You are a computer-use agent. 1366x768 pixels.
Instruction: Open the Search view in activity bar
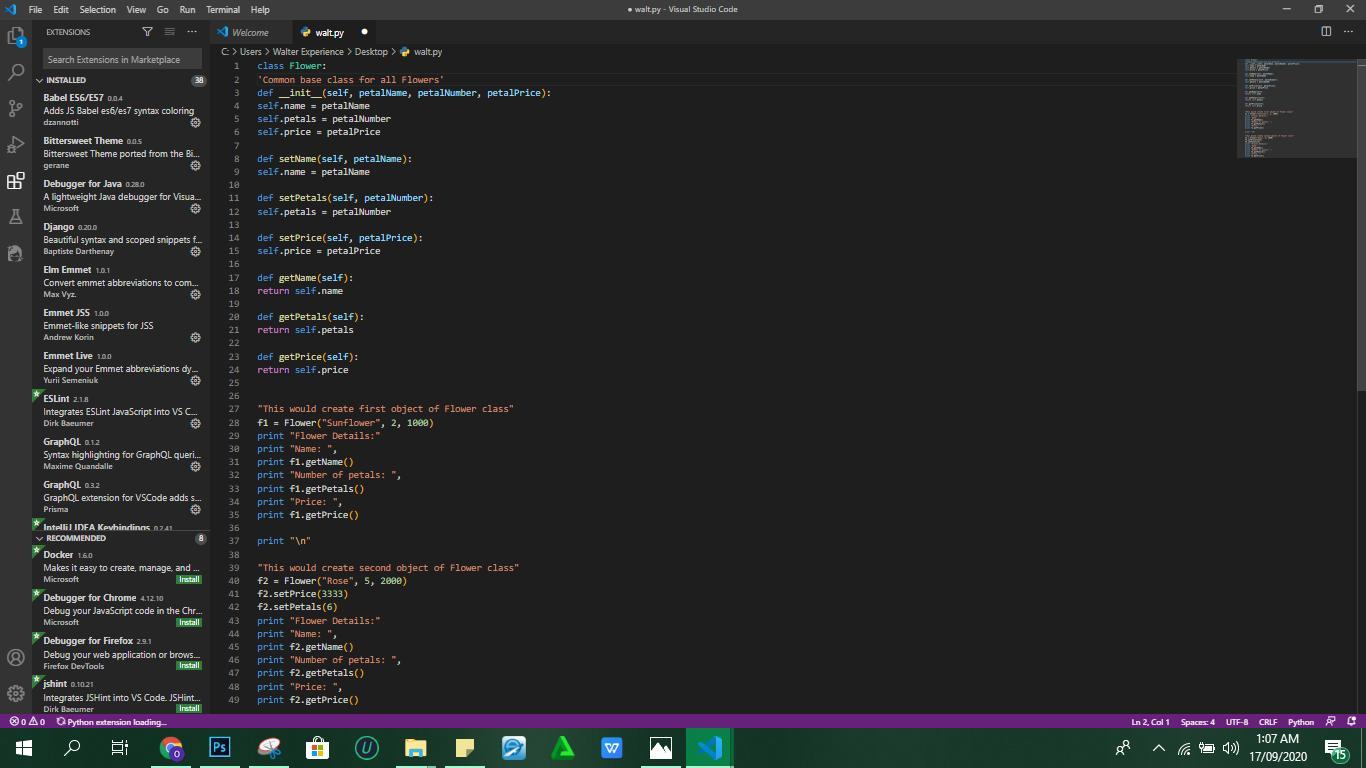click(x=15, y=73)
